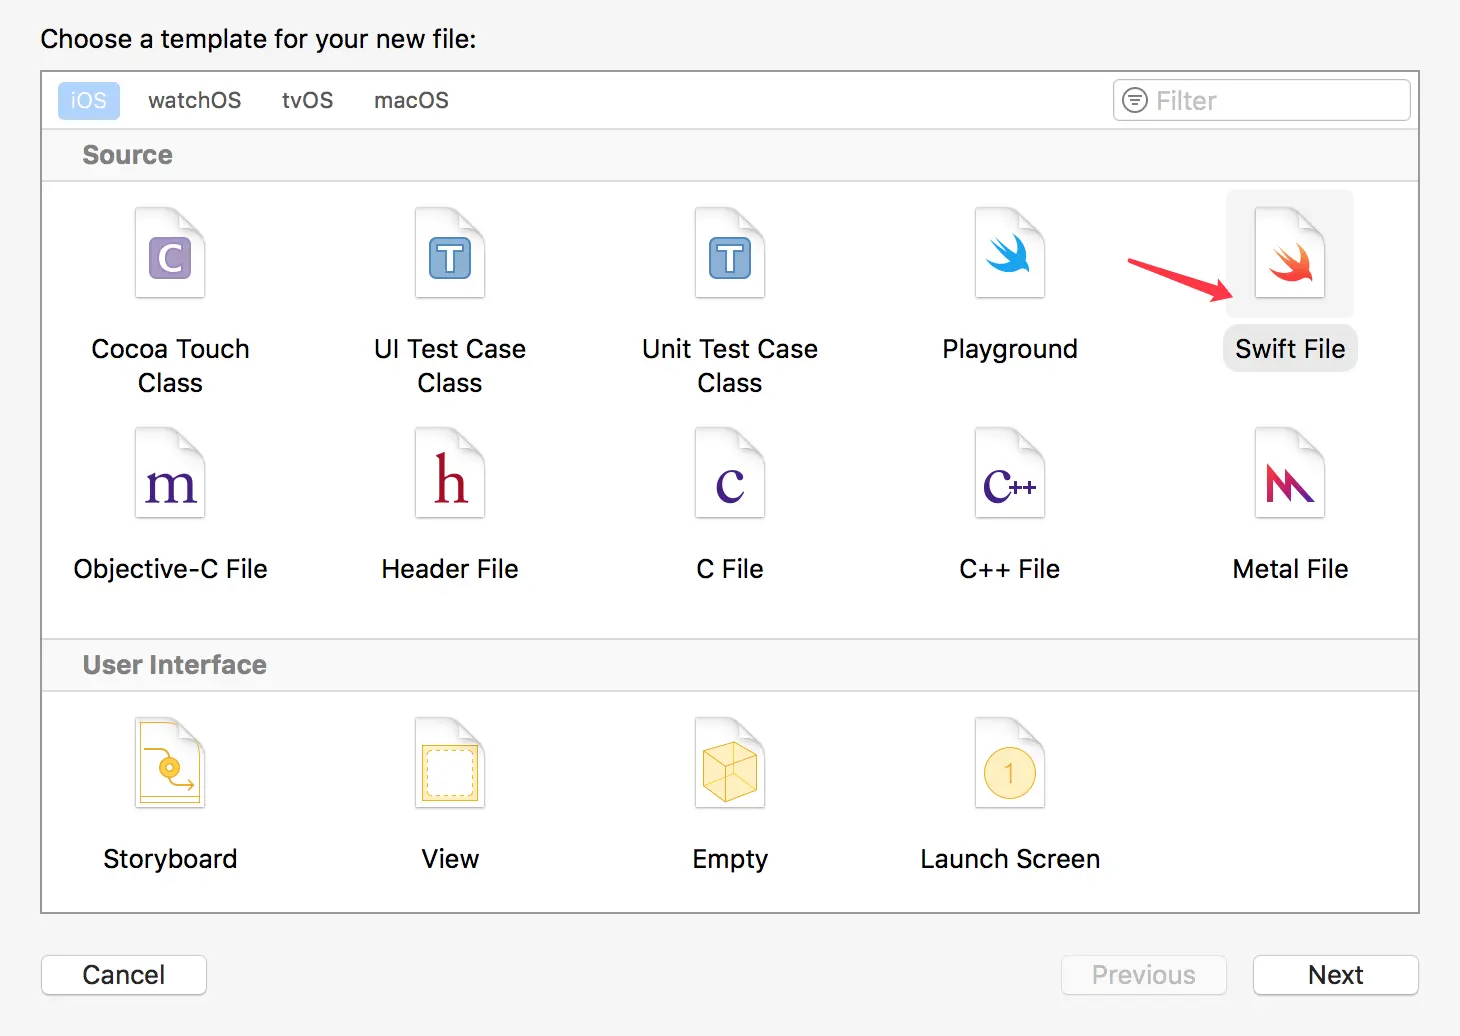Click the C++ File label
Viewport: 1460px width, 1036px height.
[1010, 569]
